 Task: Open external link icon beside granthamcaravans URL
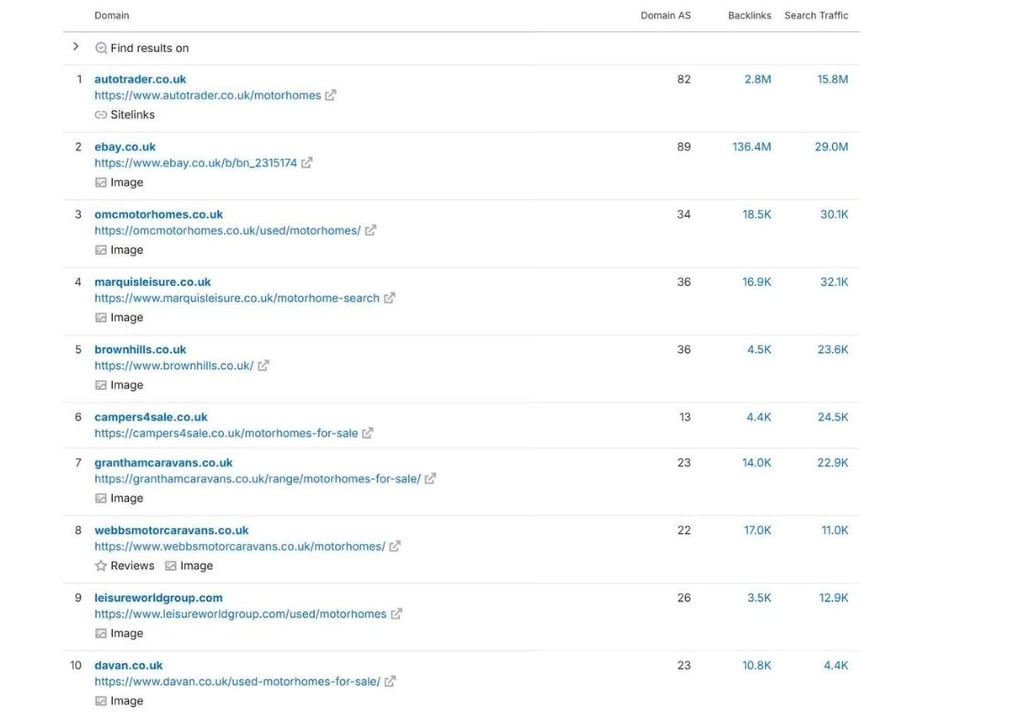coord(430,479)
